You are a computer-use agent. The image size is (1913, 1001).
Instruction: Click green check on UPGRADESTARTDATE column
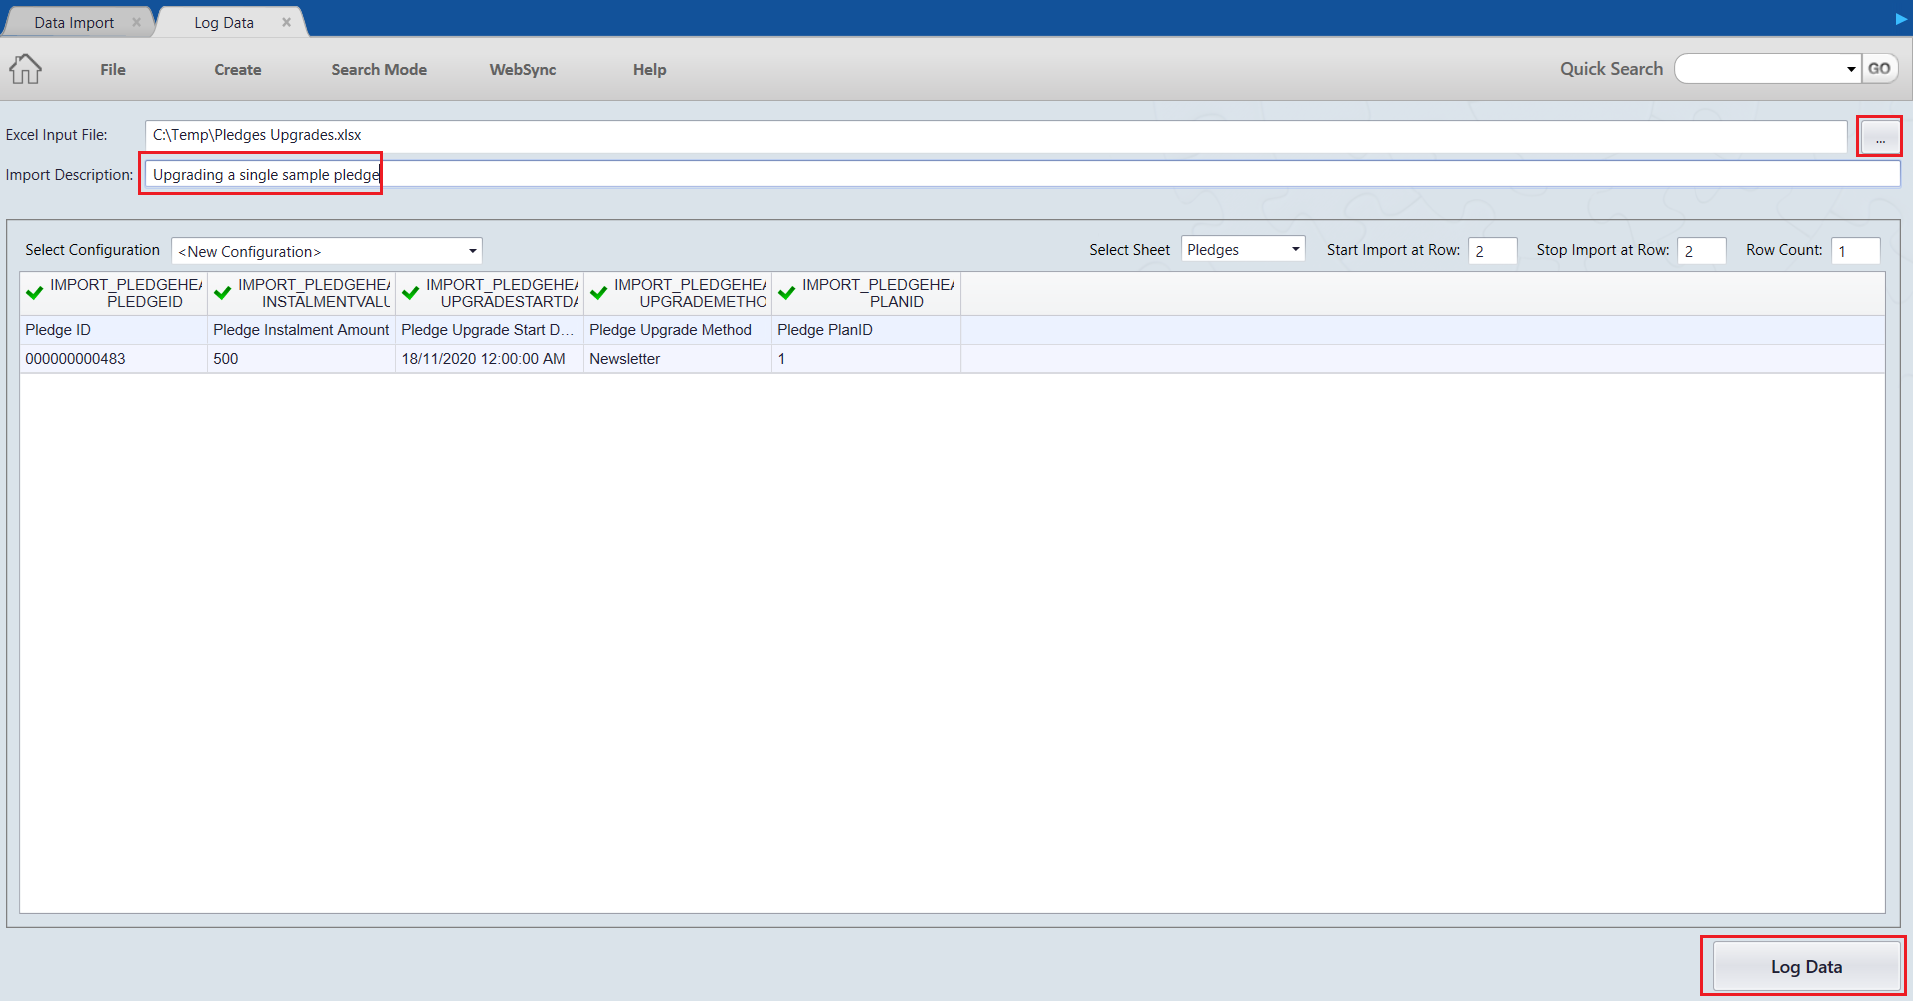(411, 293)
